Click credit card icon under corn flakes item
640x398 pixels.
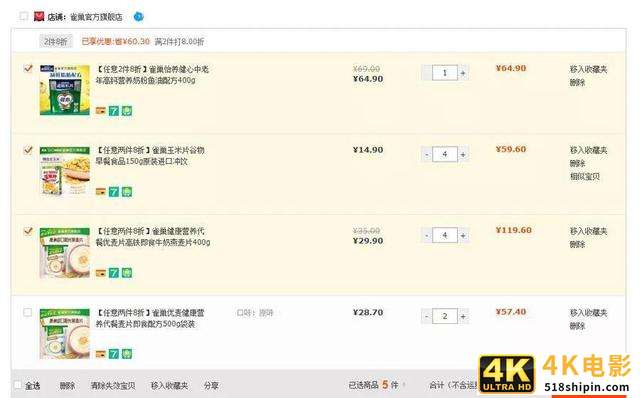coord(100,191)
